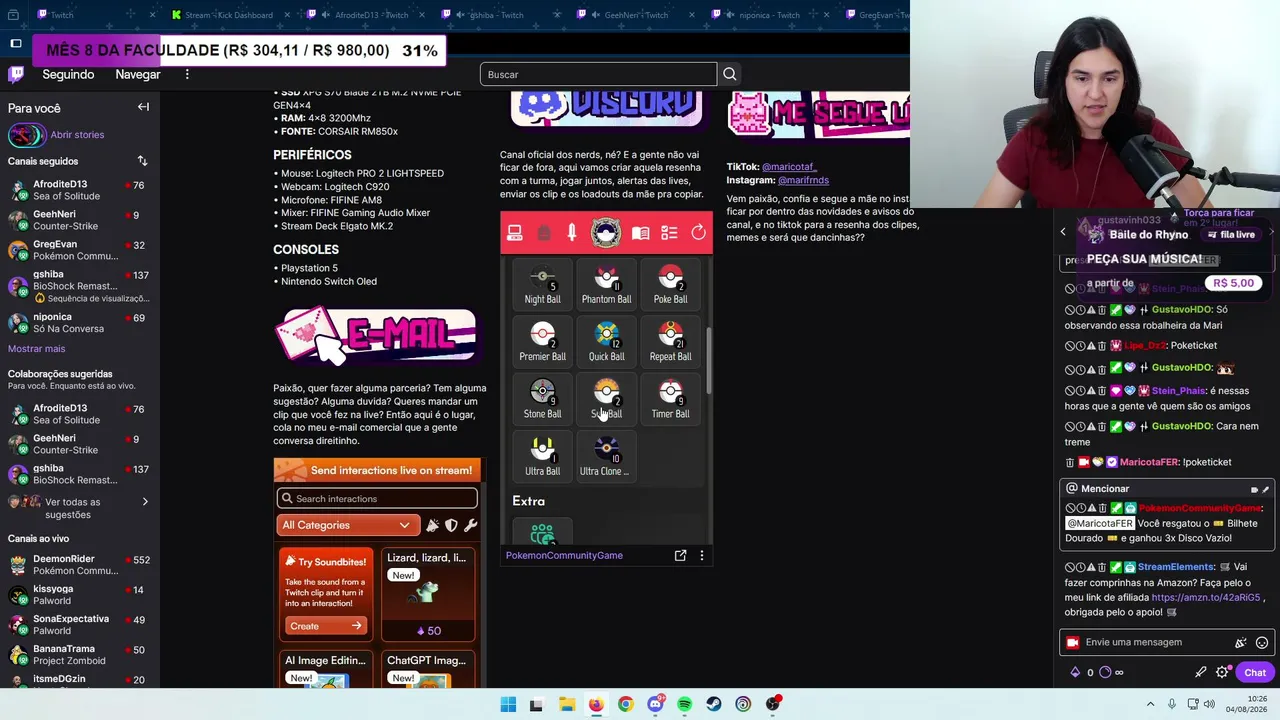The image size is (1280, 720).
Task: Focus the Buscar search field
Action: click(598, 74)
